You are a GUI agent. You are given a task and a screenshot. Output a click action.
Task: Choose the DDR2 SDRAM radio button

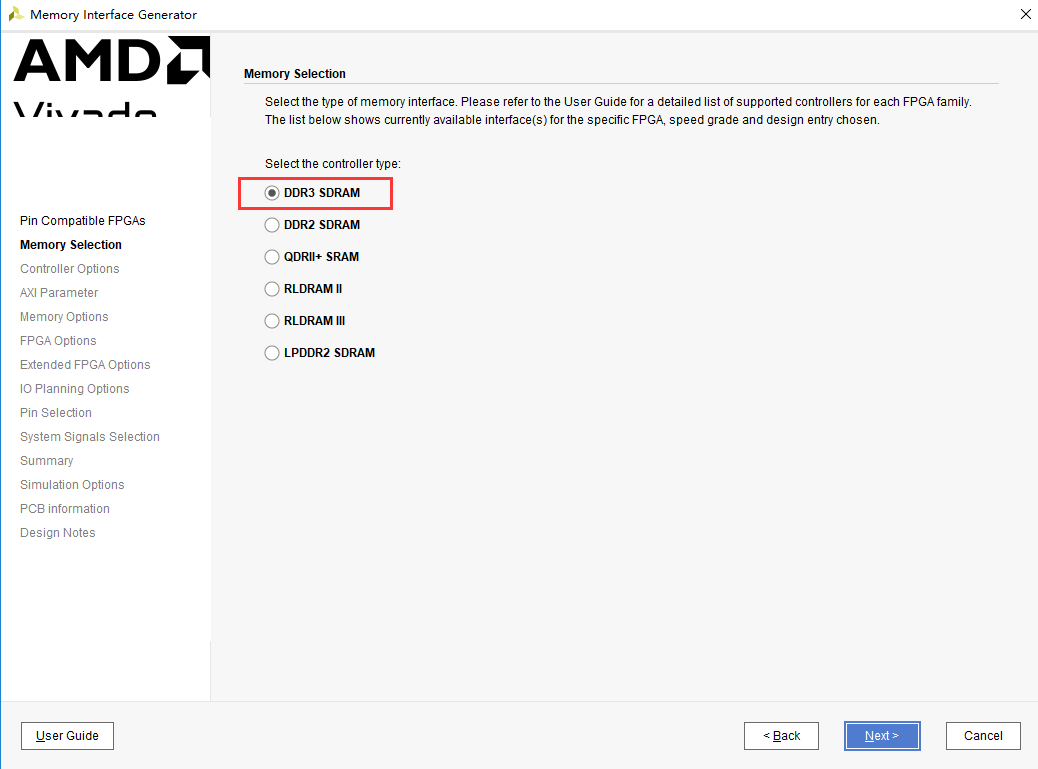[272, 225]
